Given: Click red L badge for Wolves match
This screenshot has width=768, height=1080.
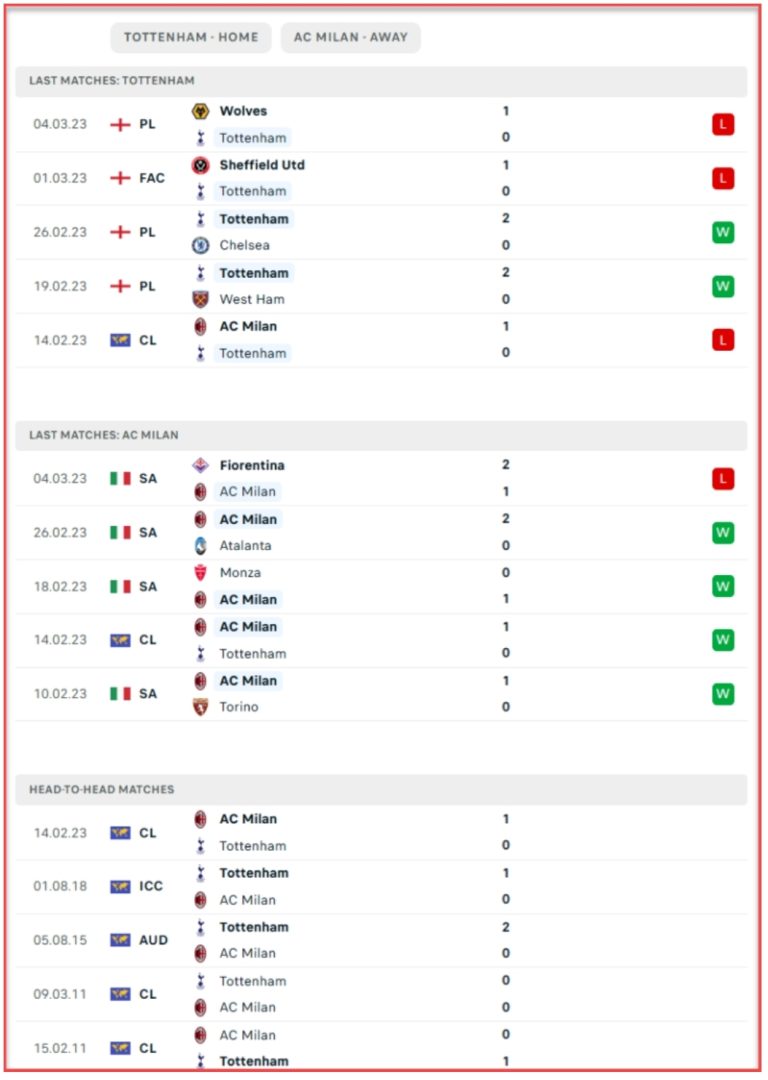Looking at the screenshot, I should pyautogui.click(x=723, y=125).
